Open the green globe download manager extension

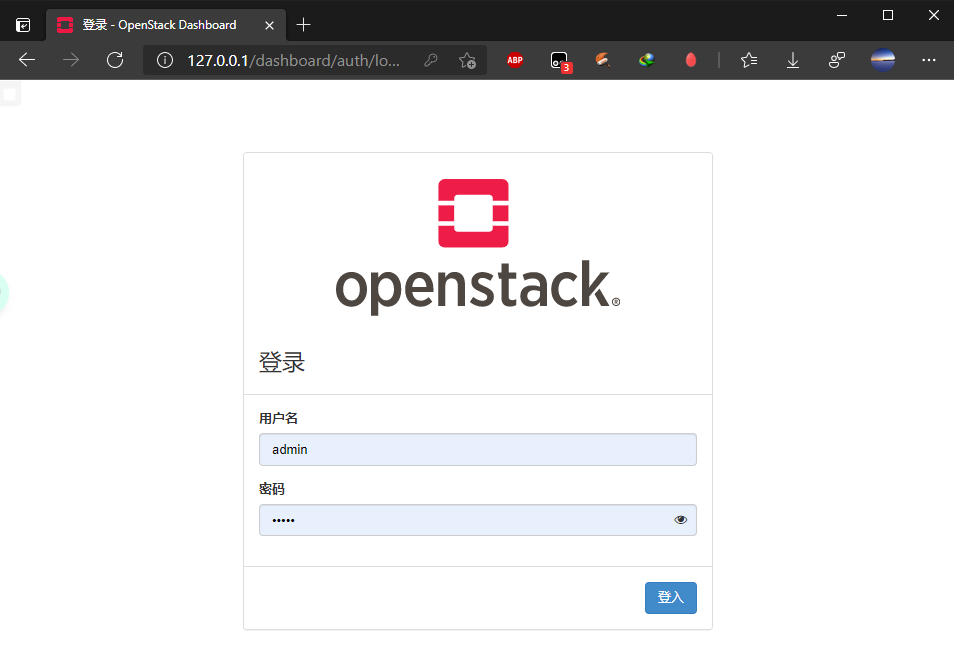pos(647,60)
